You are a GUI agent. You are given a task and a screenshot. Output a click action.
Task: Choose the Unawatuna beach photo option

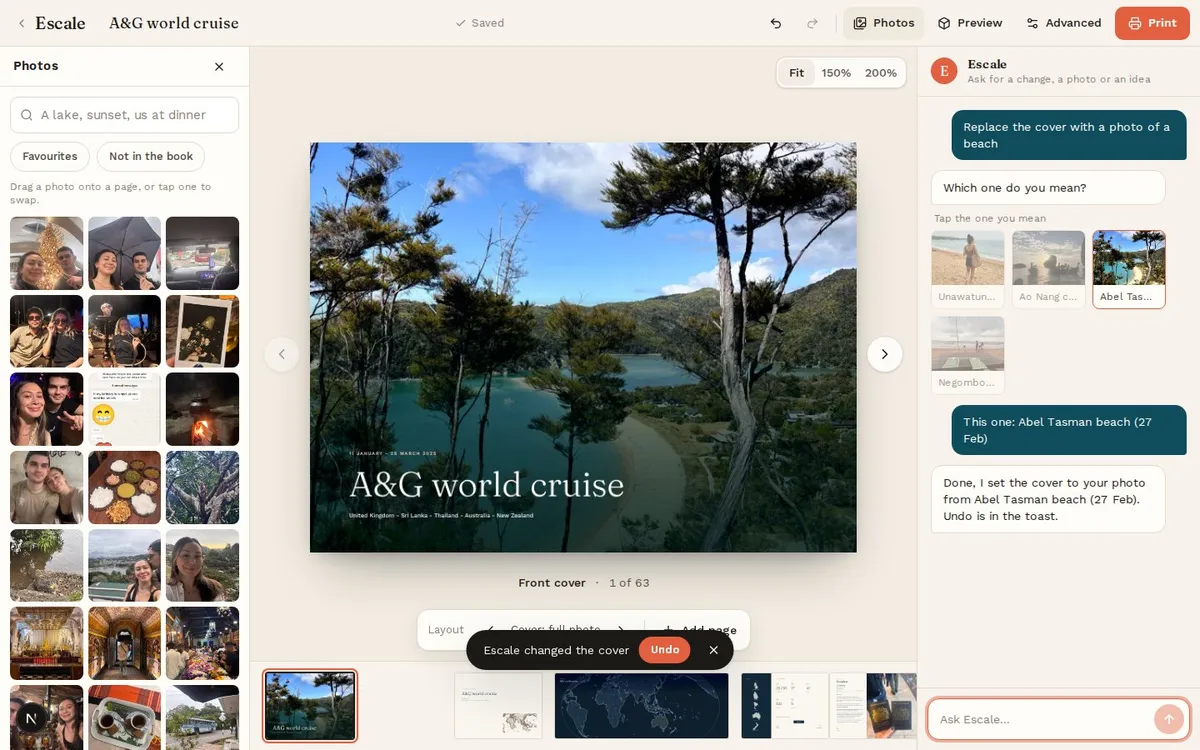pyautogui.click(x=968, y=269)
